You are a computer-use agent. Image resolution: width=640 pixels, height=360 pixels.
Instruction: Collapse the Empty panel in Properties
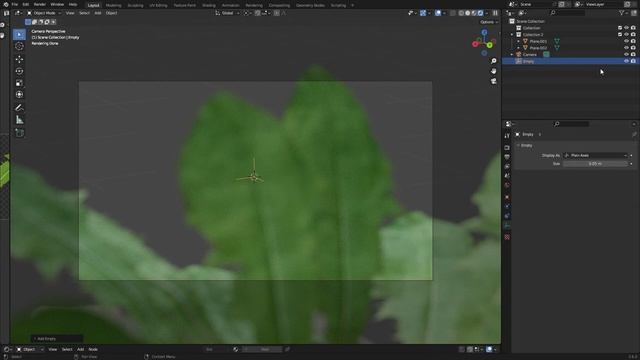(x=518, y=145)
